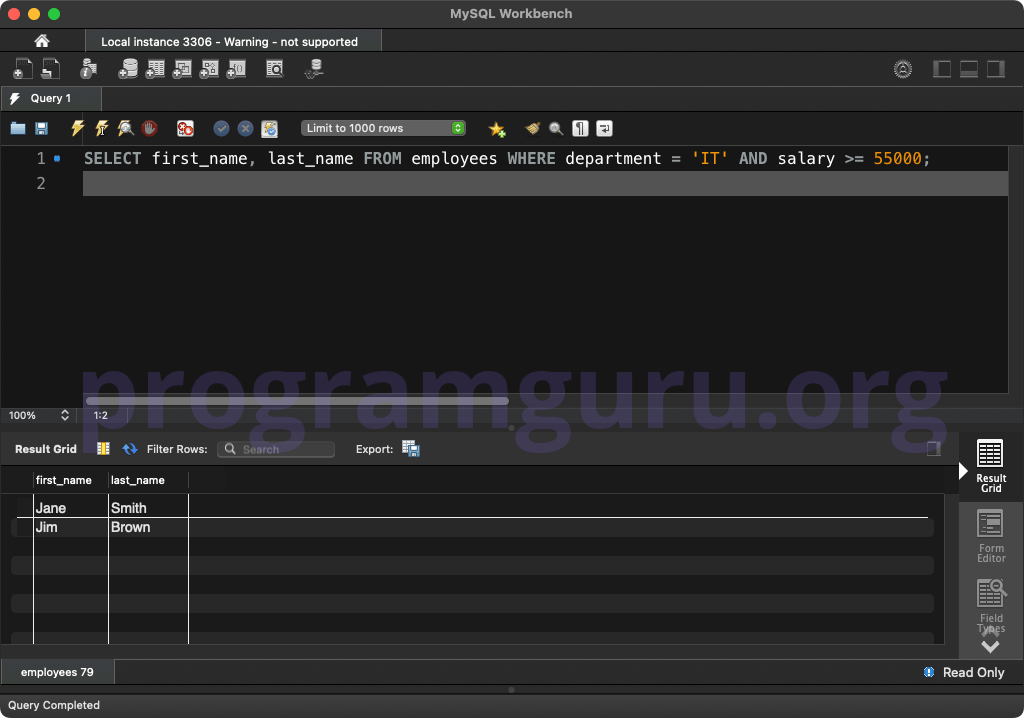
Task: Open SQL script file in new tab
Action: 51,69
